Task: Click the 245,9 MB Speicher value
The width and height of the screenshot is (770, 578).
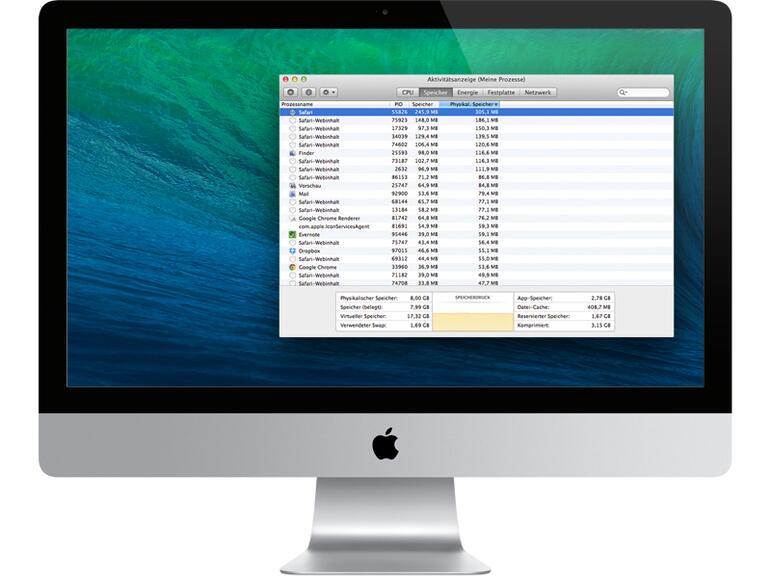Action: [426, 112]
